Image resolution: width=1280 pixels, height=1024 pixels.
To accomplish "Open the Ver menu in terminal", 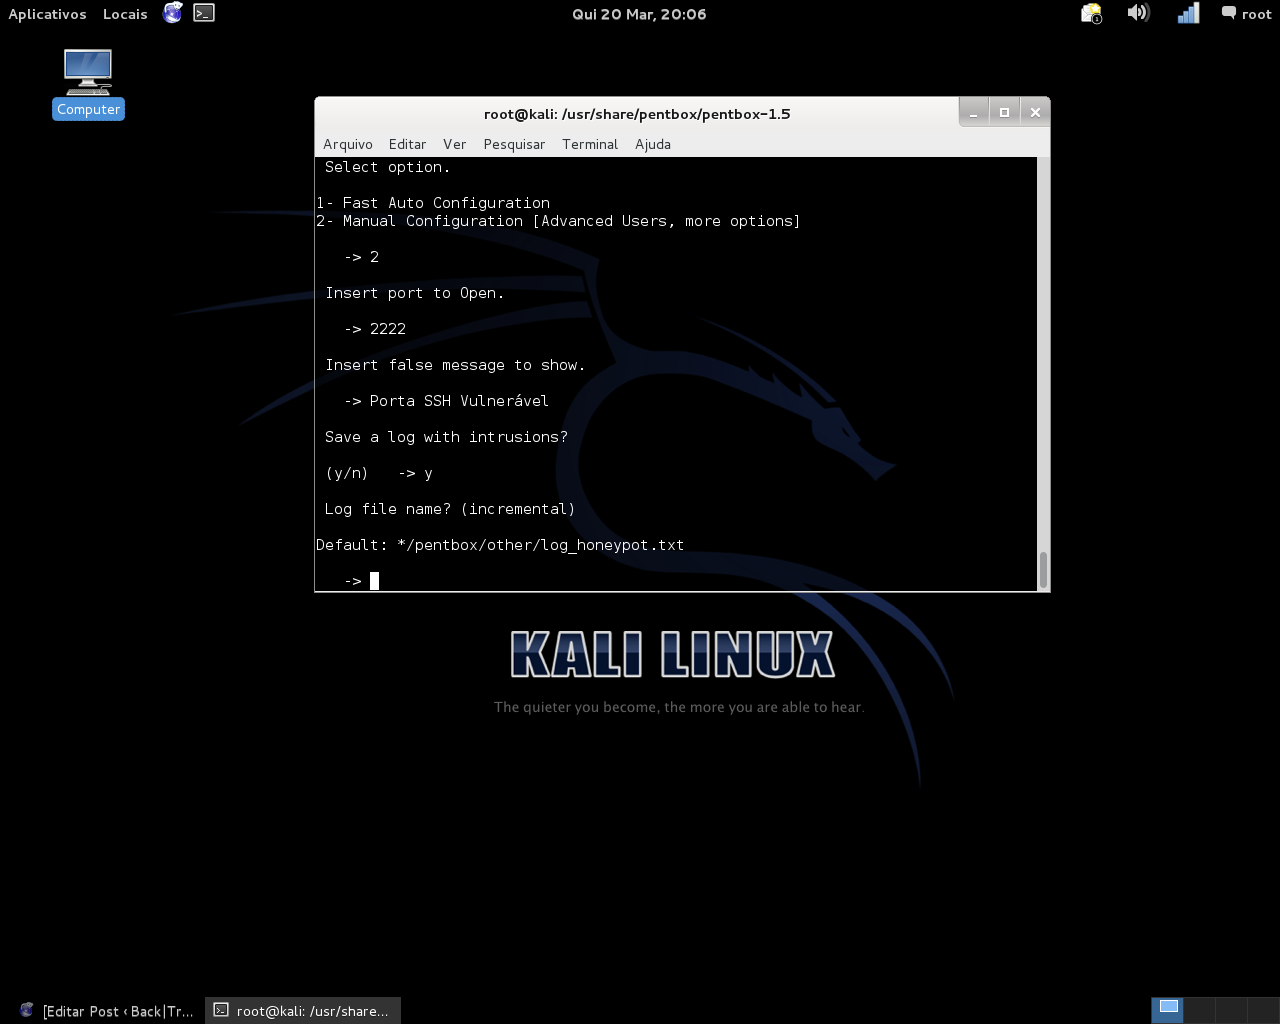I will (x=455, y=144).
